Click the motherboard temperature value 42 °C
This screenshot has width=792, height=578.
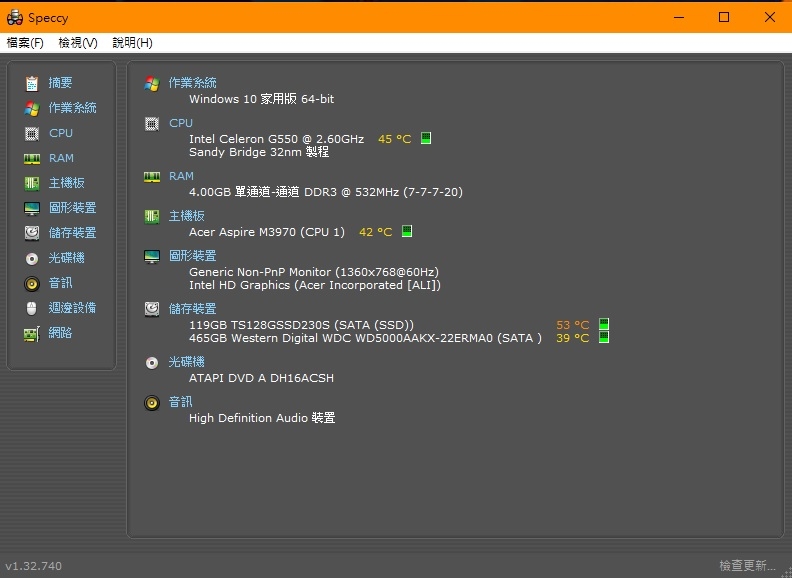pyautogui.click(x=375, y=232)
